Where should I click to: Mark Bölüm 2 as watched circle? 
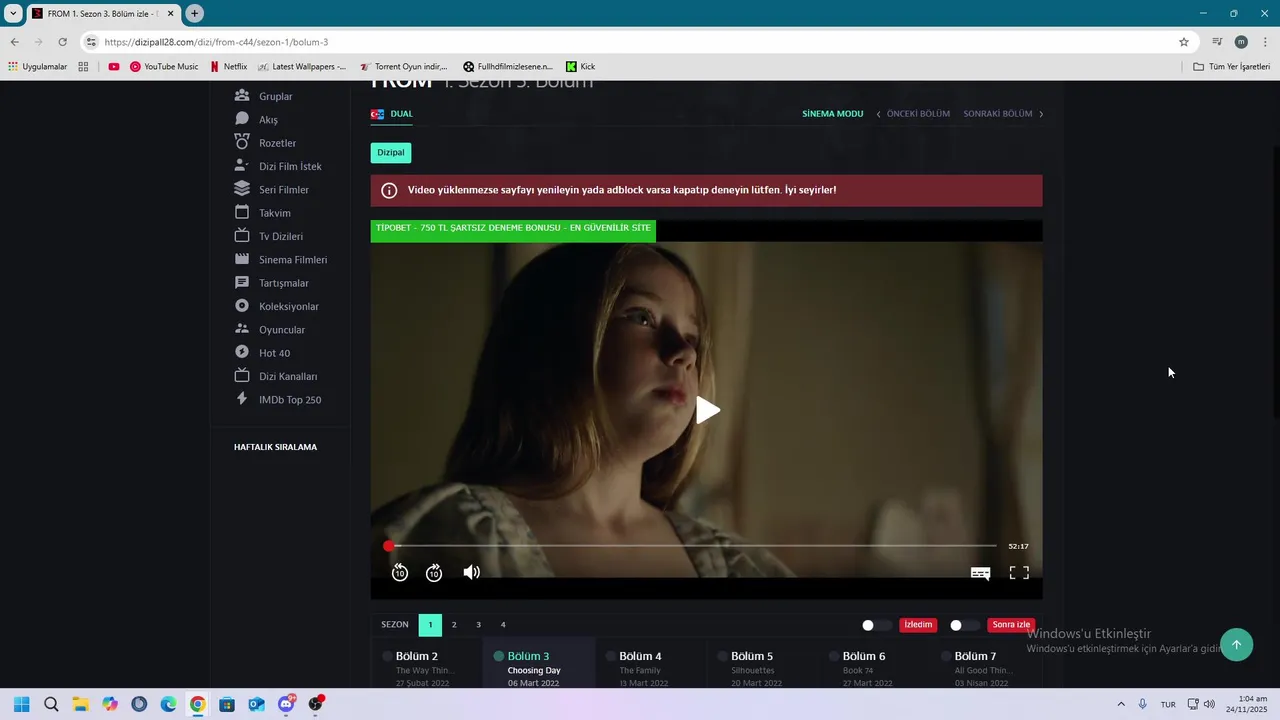tap(387, 656)
